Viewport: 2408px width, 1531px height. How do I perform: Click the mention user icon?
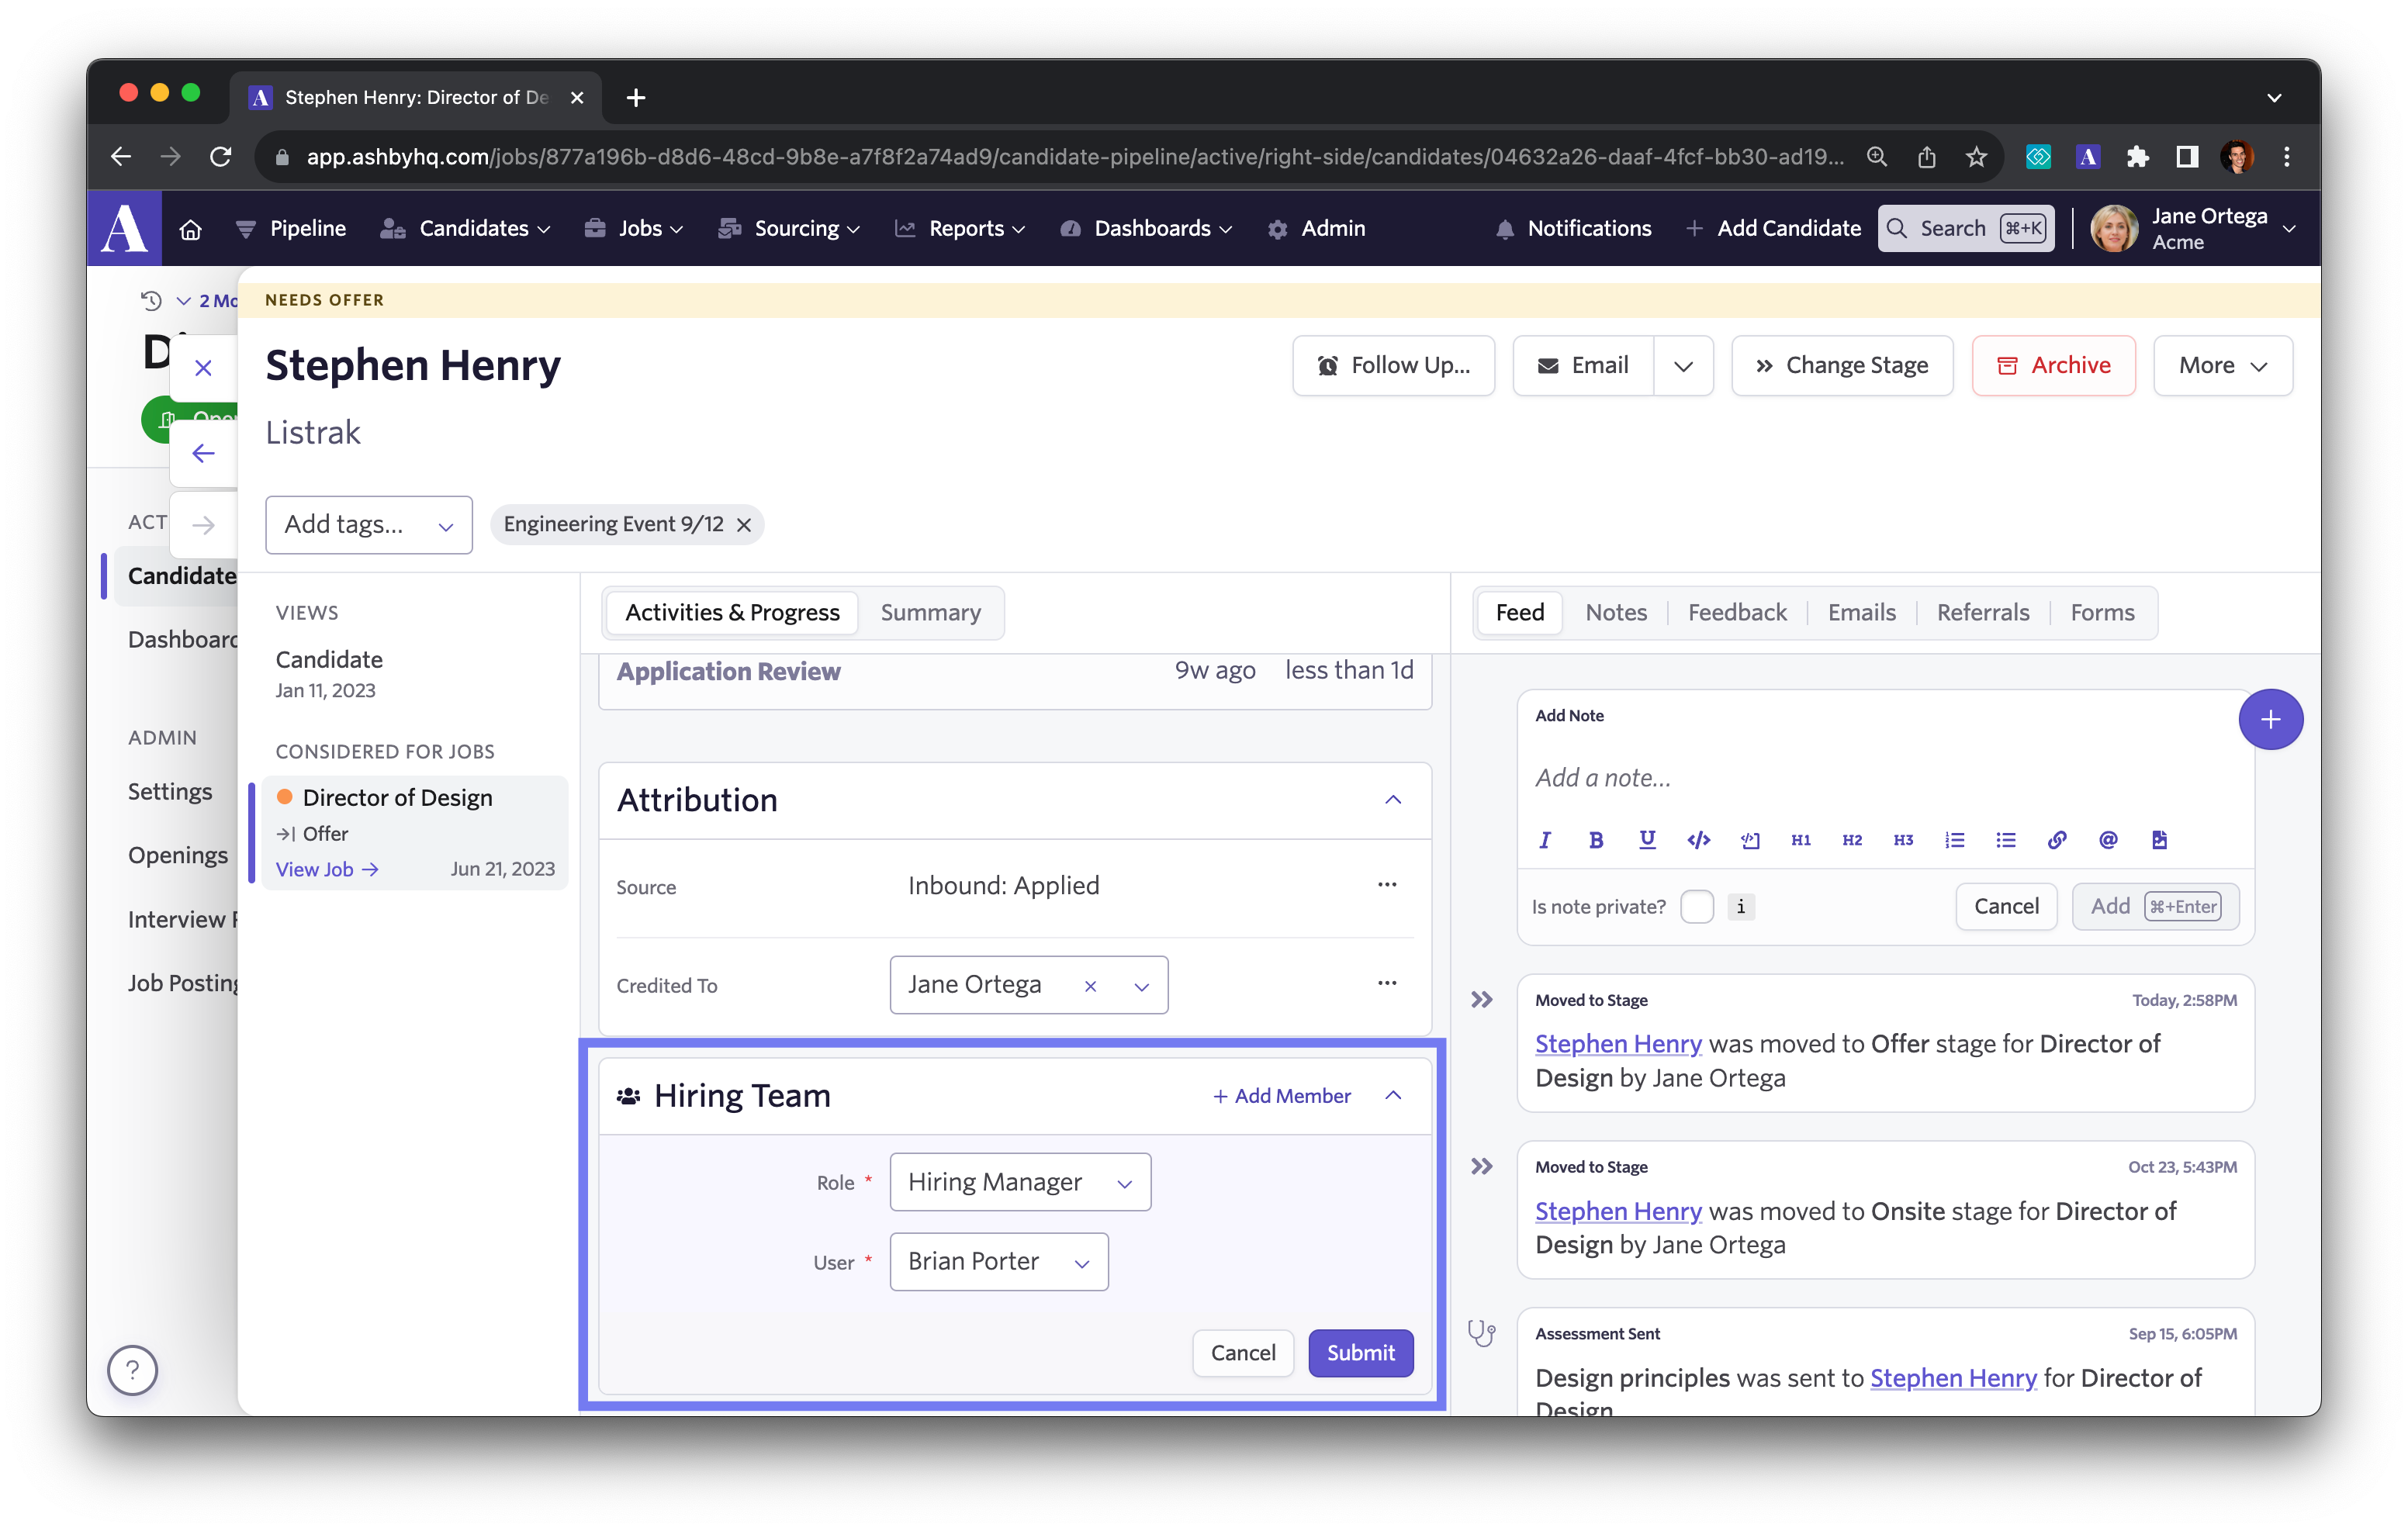tap(2108, 842)
